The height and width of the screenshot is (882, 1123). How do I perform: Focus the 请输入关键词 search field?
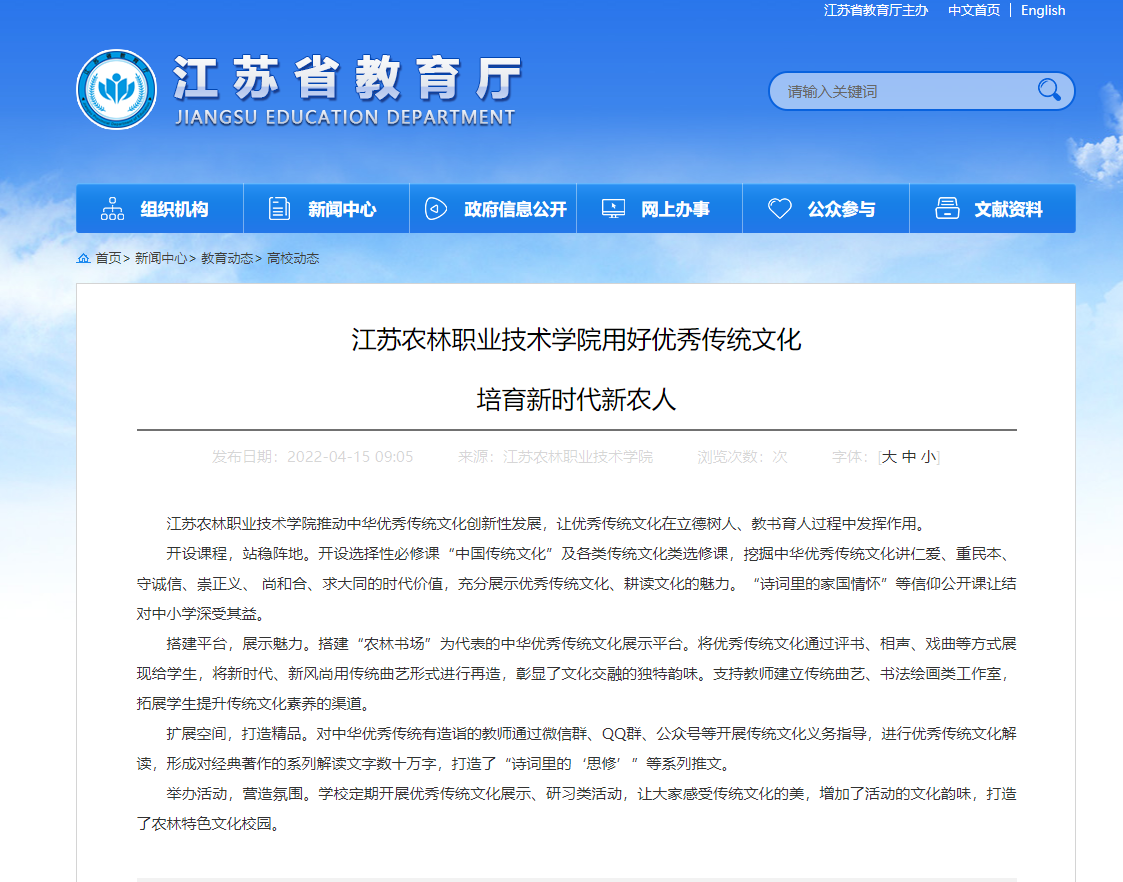[900, 91]
